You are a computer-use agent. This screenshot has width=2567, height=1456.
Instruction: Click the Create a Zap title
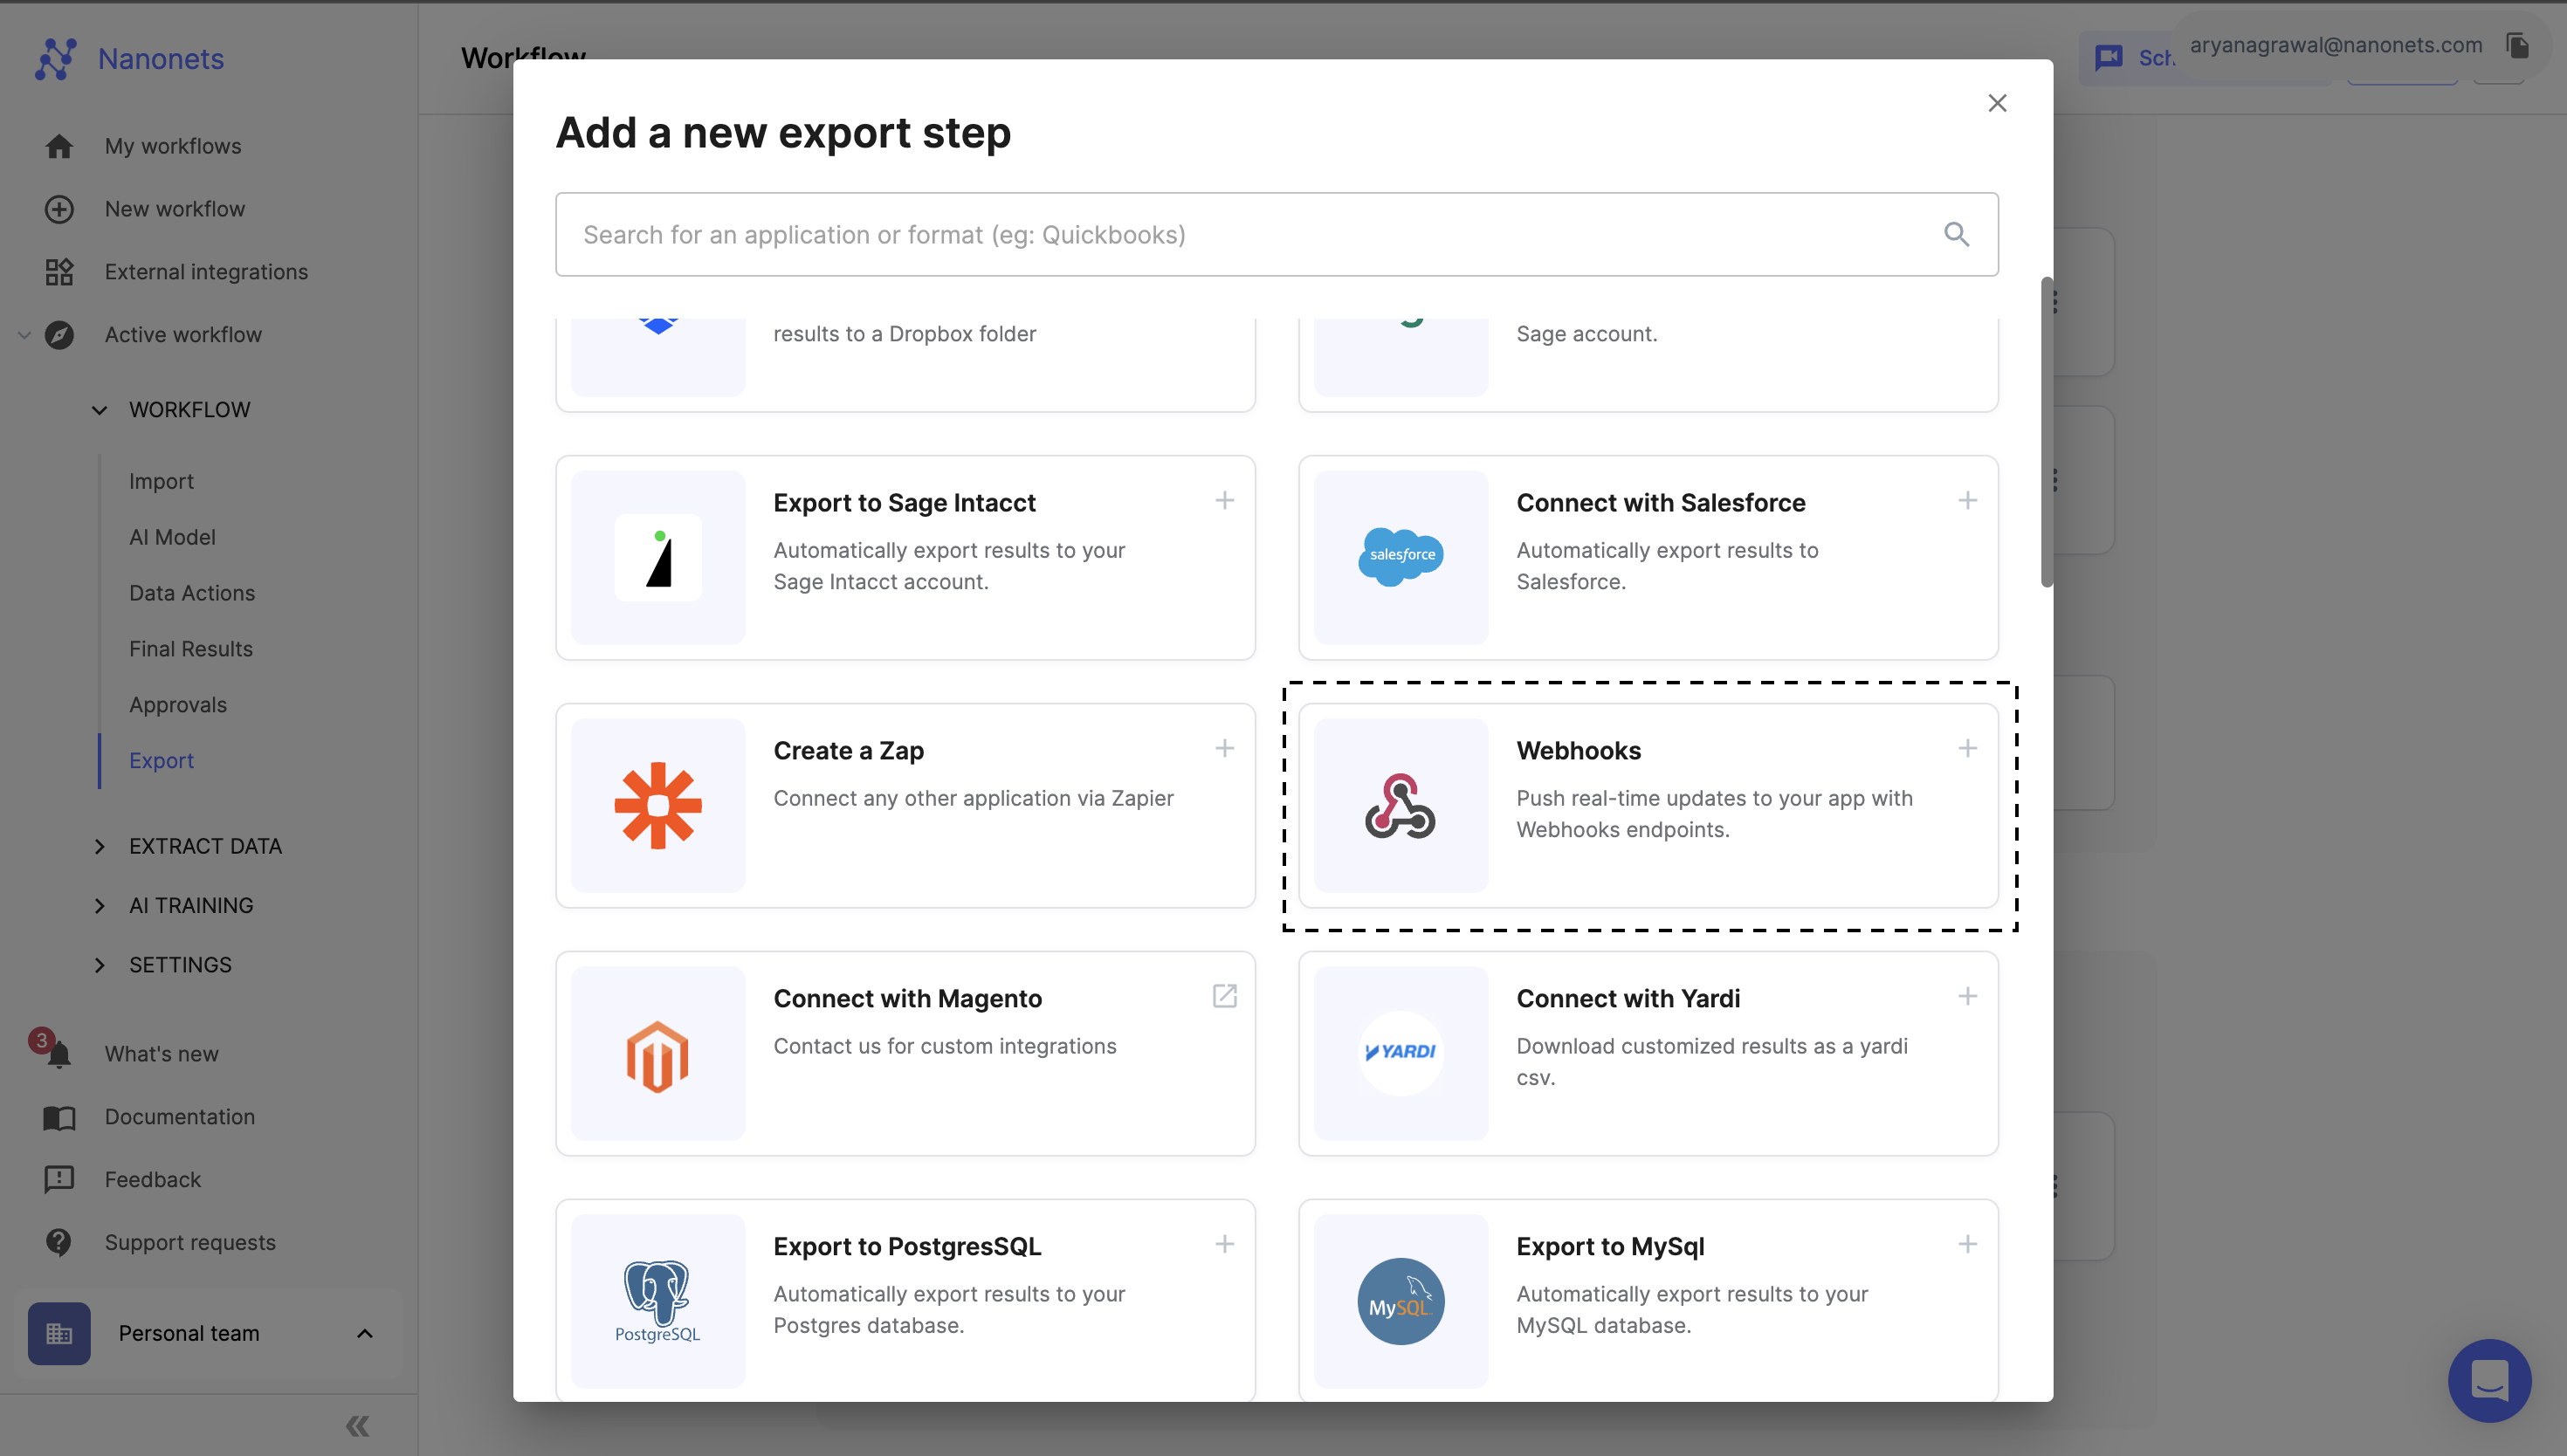(848, 751)
